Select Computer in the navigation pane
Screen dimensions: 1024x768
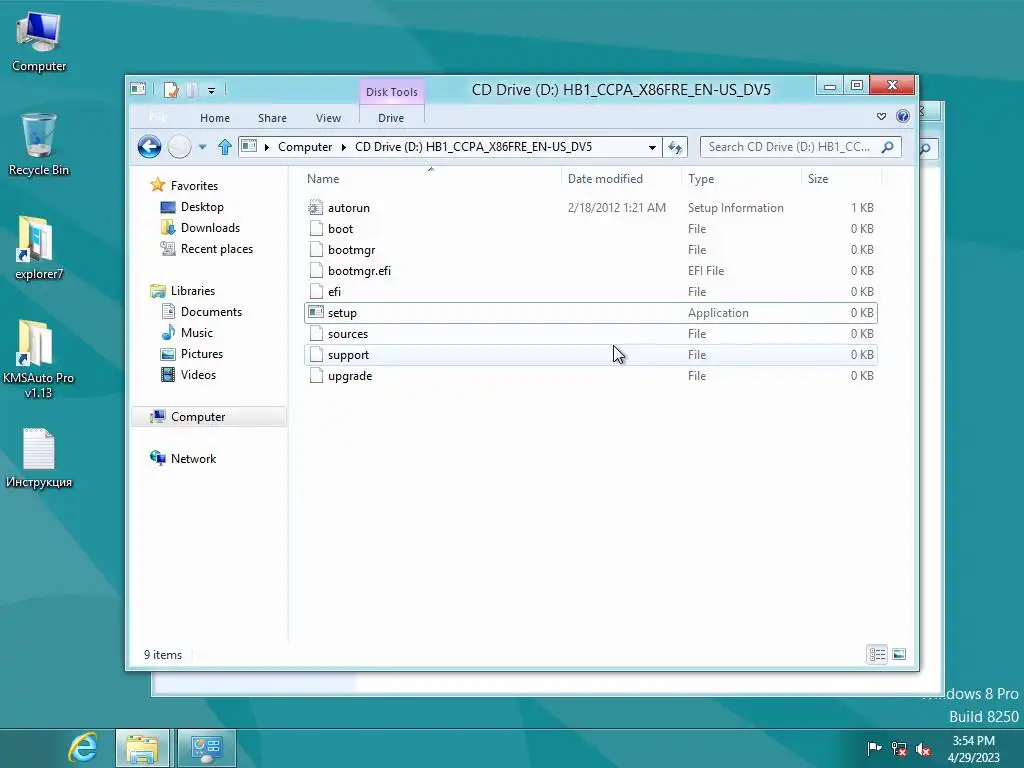(x=209, y=417)
